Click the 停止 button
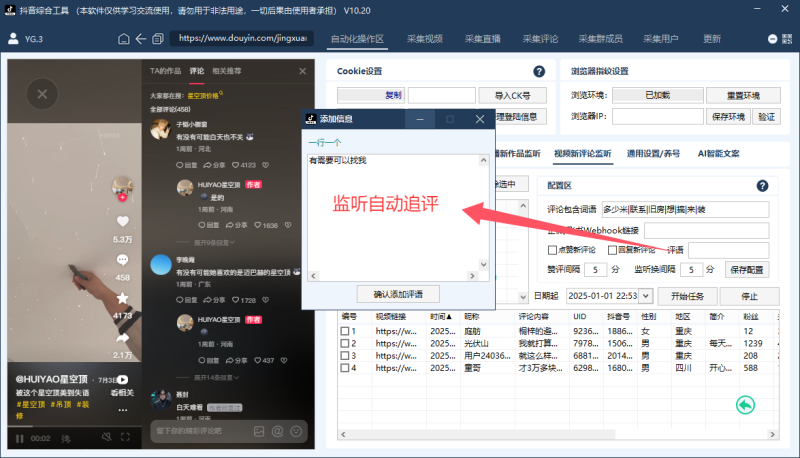800x458 pixels. (749, 296)
